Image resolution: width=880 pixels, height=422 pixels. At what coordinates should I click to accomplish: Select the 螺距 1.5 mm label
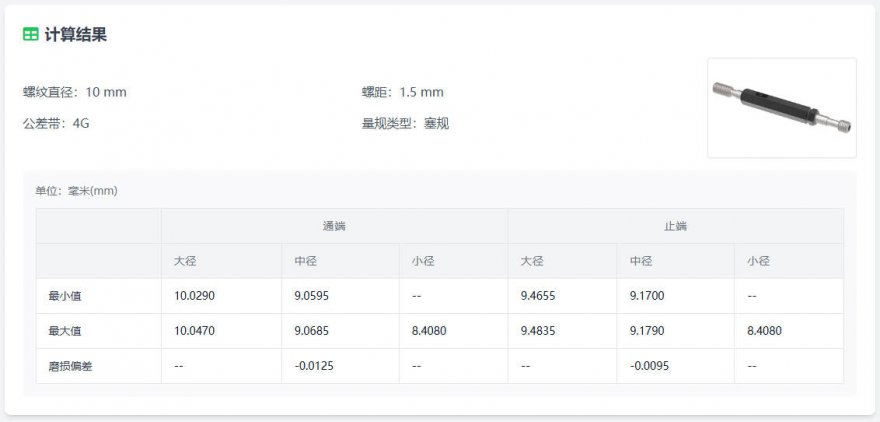point(402,92)
